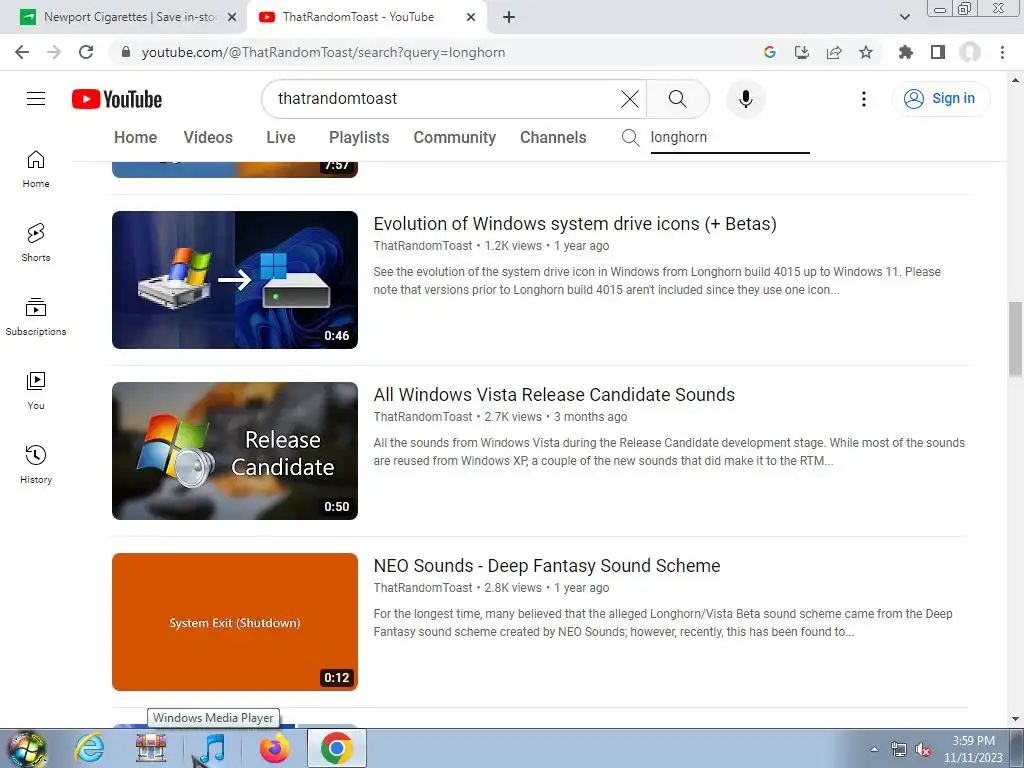Click the scrollbar up arrow
This screenshot has width=1024, height=768.
point(1015,80)
